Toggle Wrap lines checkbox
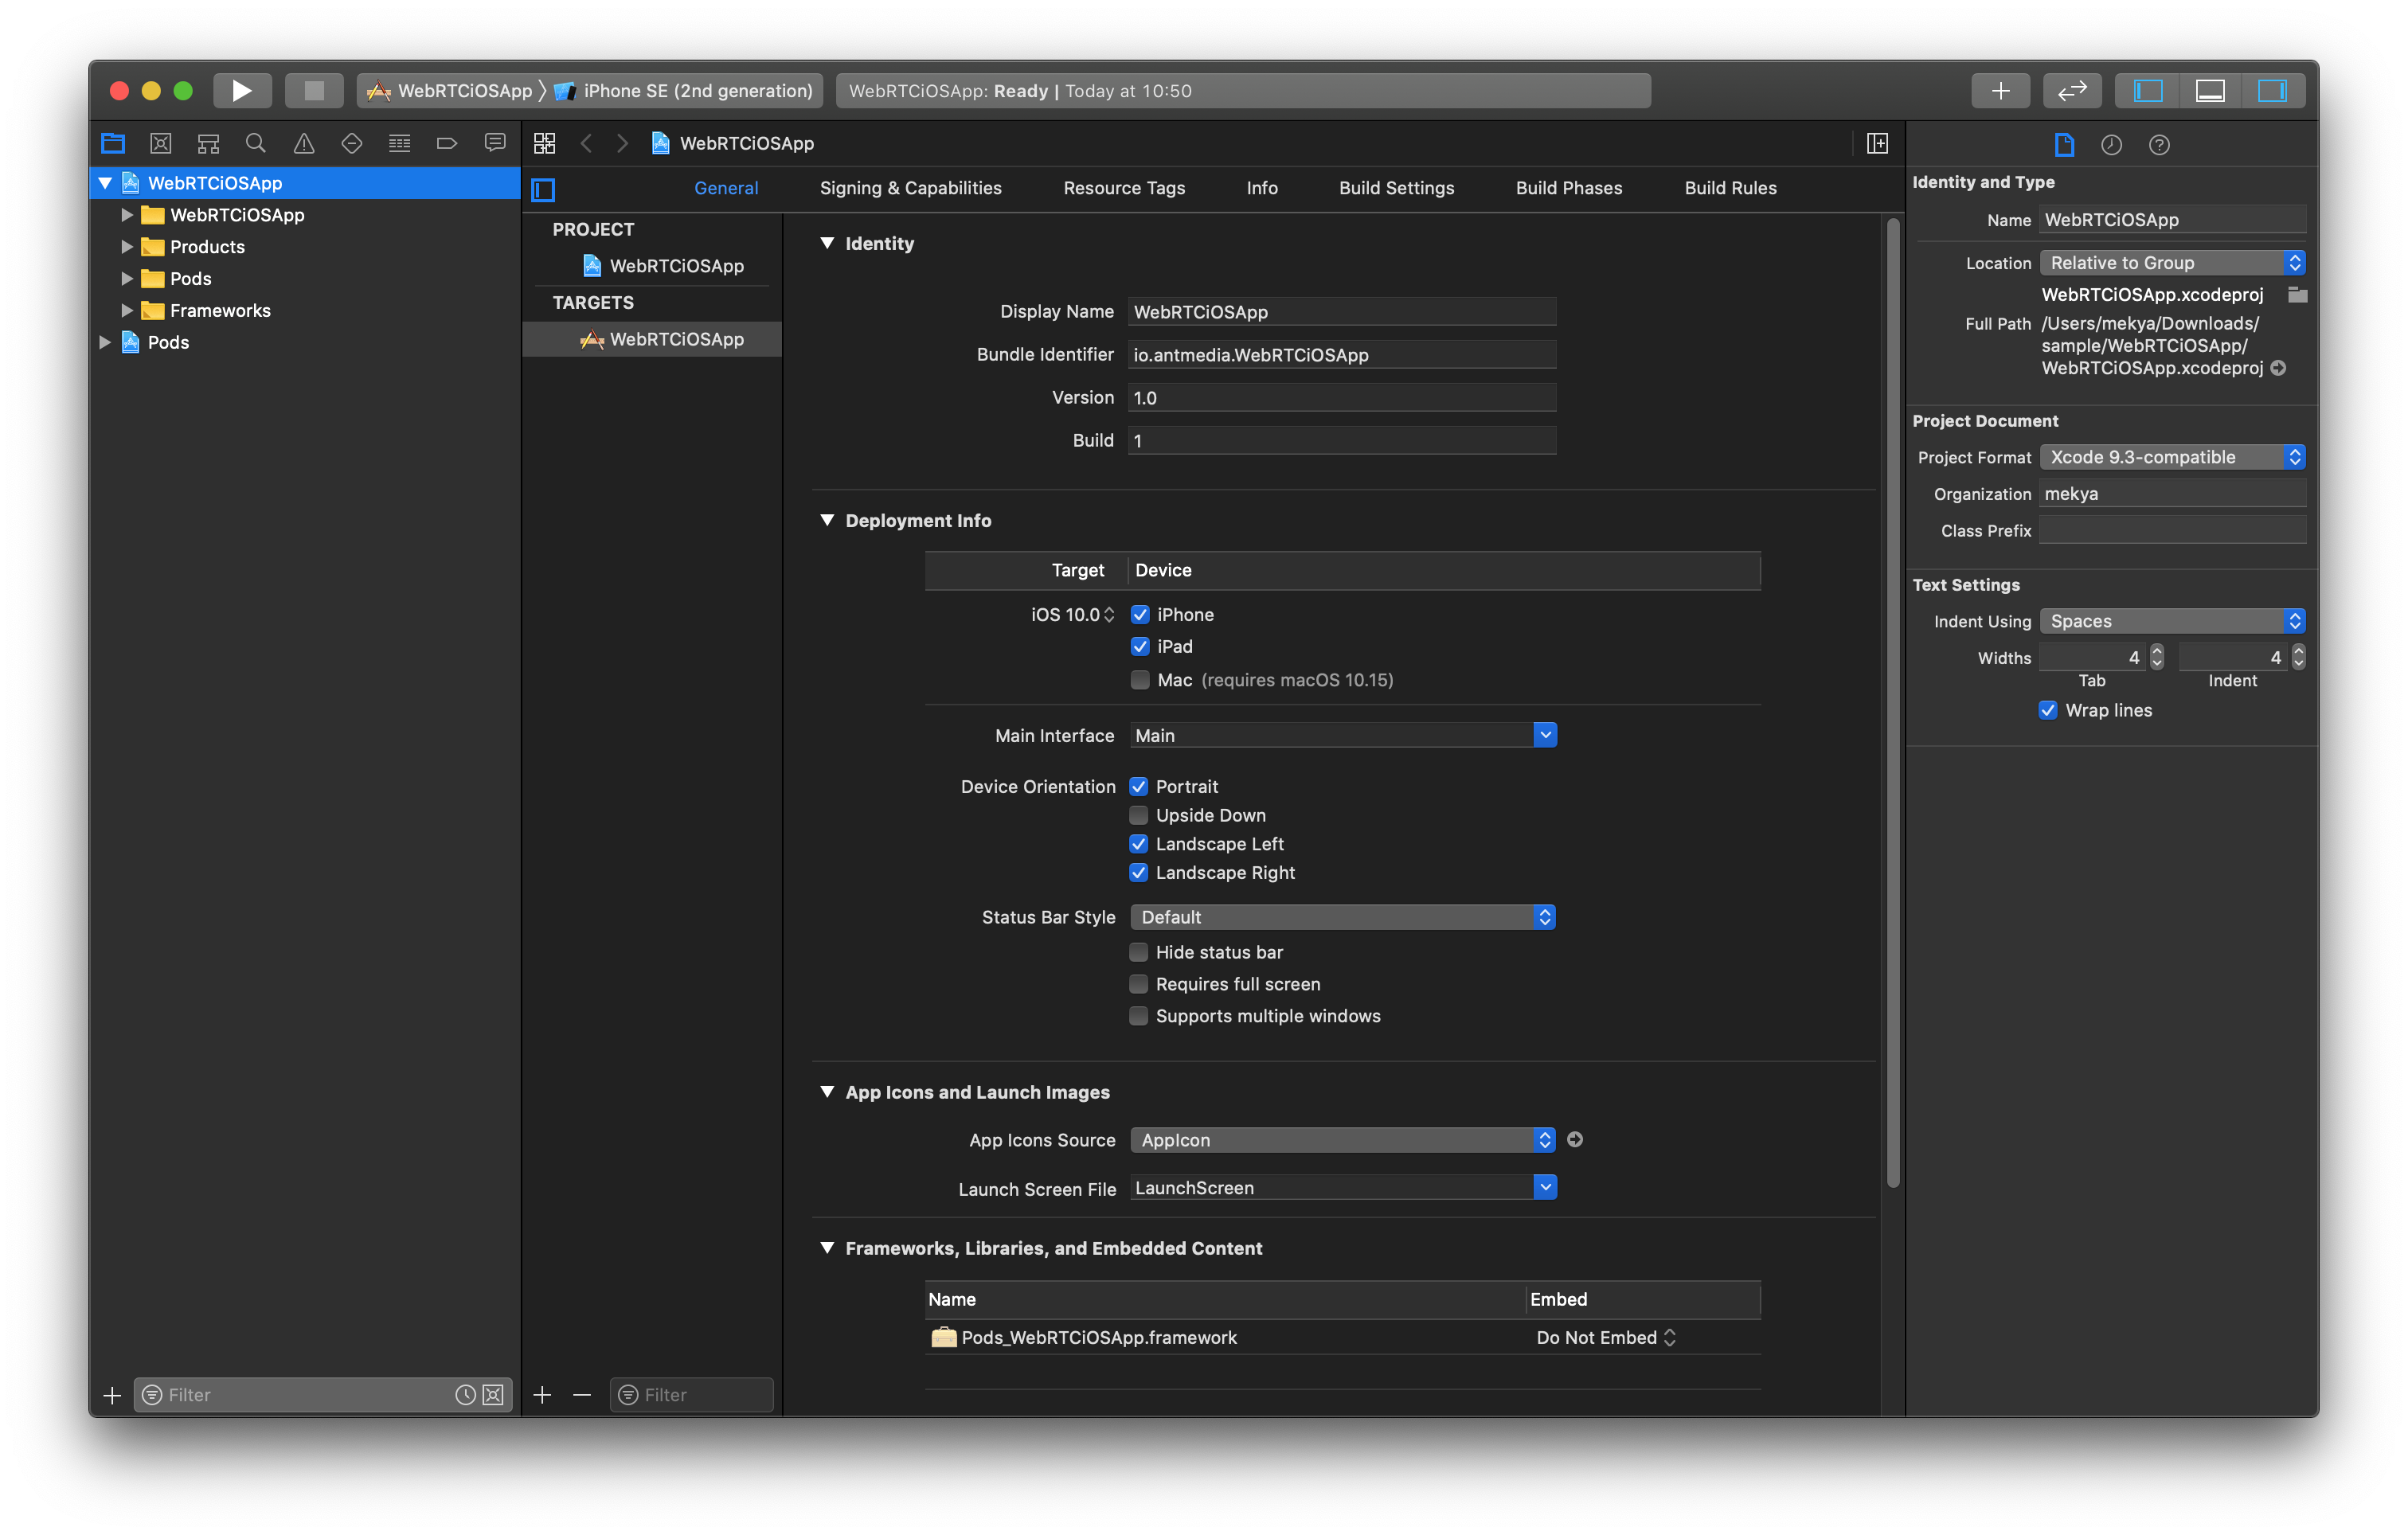 (2048, 710)
